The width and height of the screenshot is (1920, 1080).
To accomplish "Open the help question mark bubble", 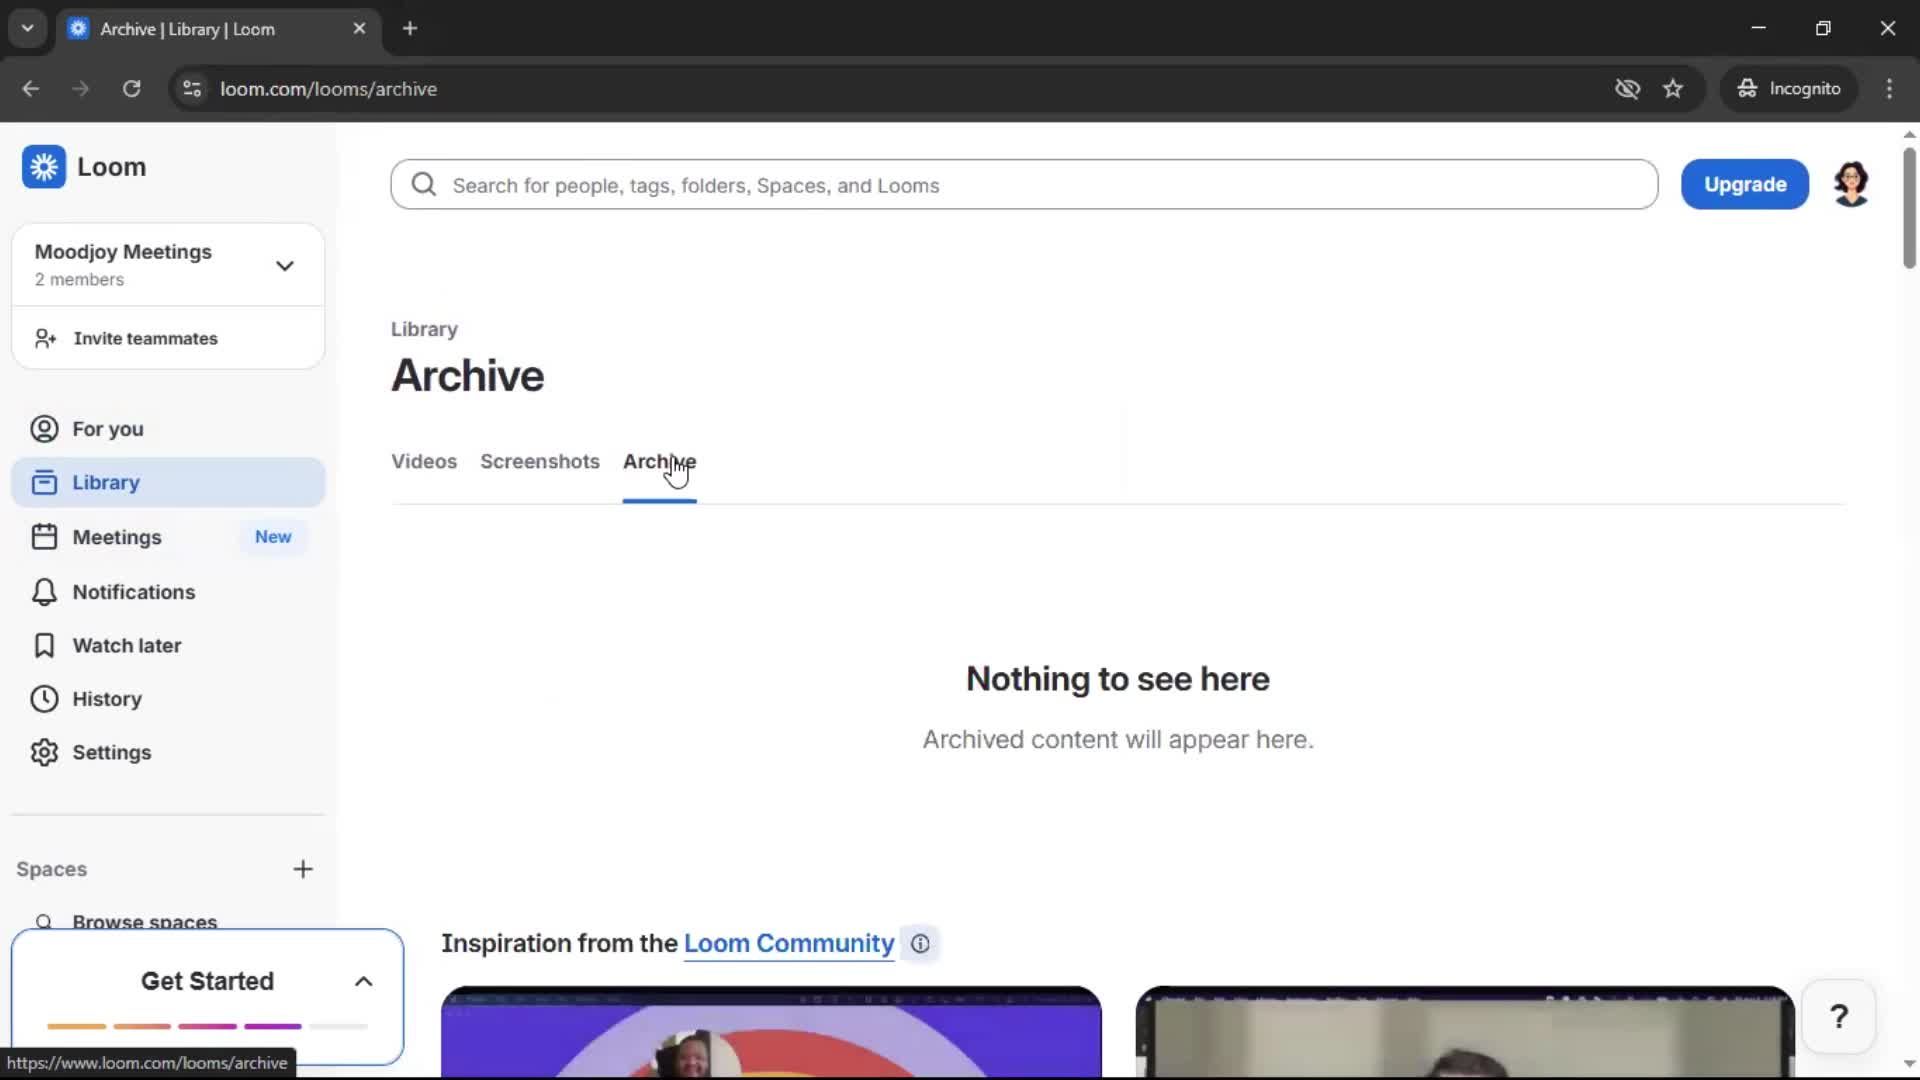I will pyautogui.click(x=1839, y=1015).
